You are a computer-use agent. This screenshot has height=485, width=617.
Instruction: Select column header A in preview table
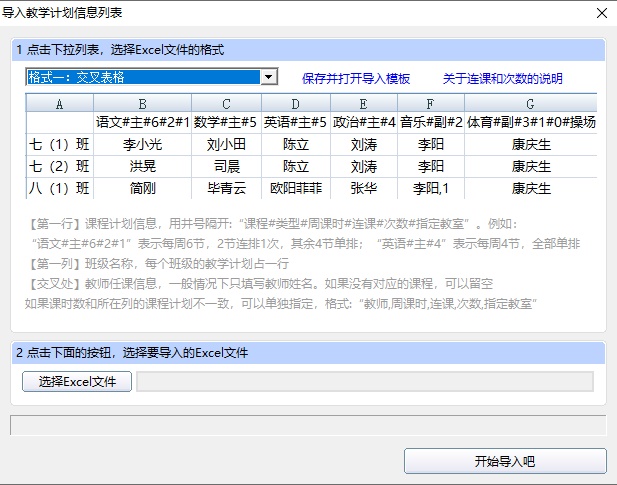click(59, 104)
